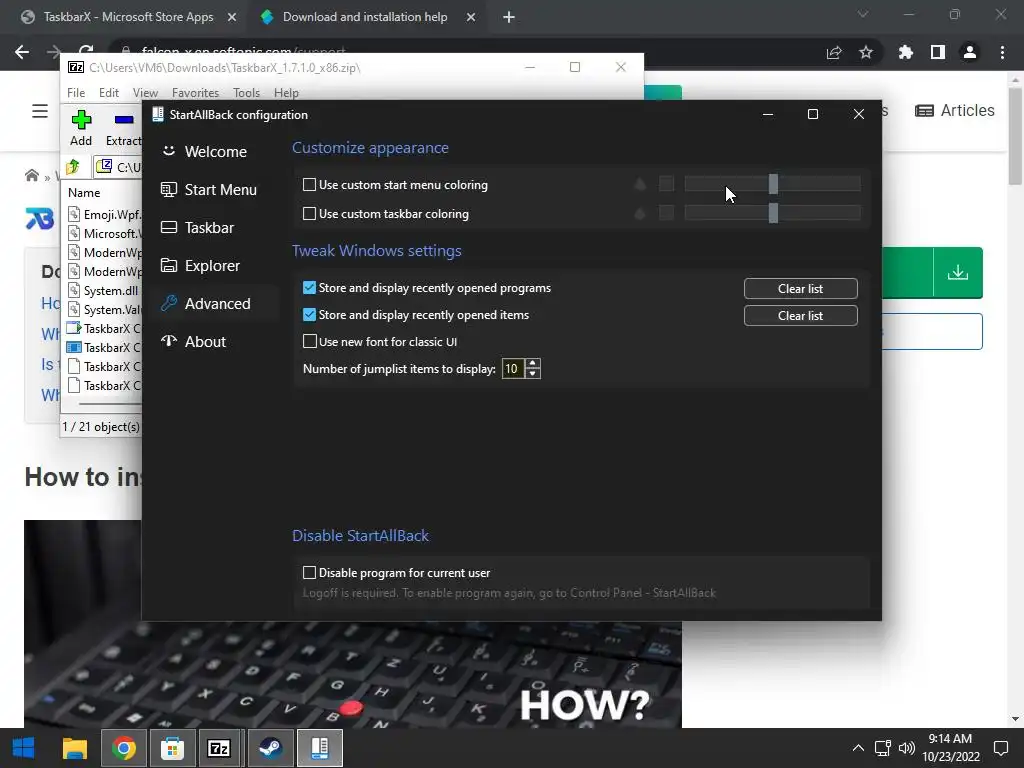Enable custom start menu coloring checkbox
1024x768 pixels.
(x=310, y=185)
